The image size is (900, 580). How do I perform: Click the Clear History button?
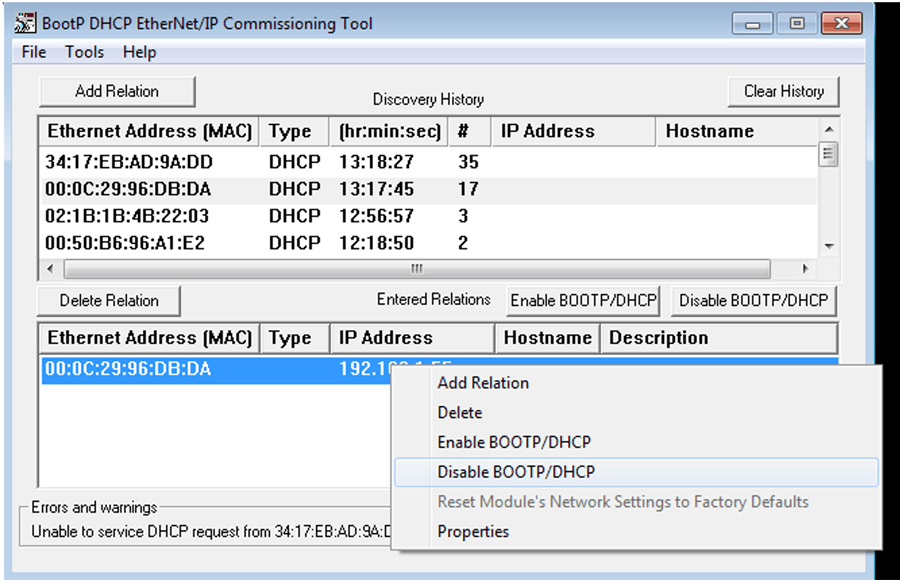783,91
